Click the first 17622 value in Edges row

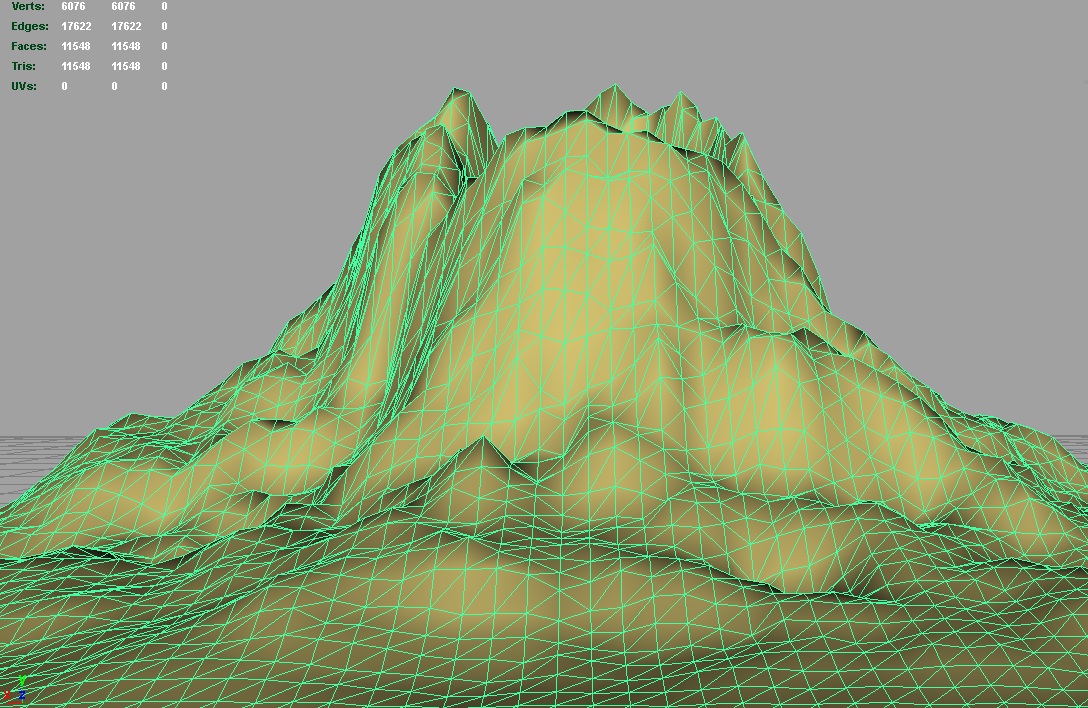tap(76, 26)
